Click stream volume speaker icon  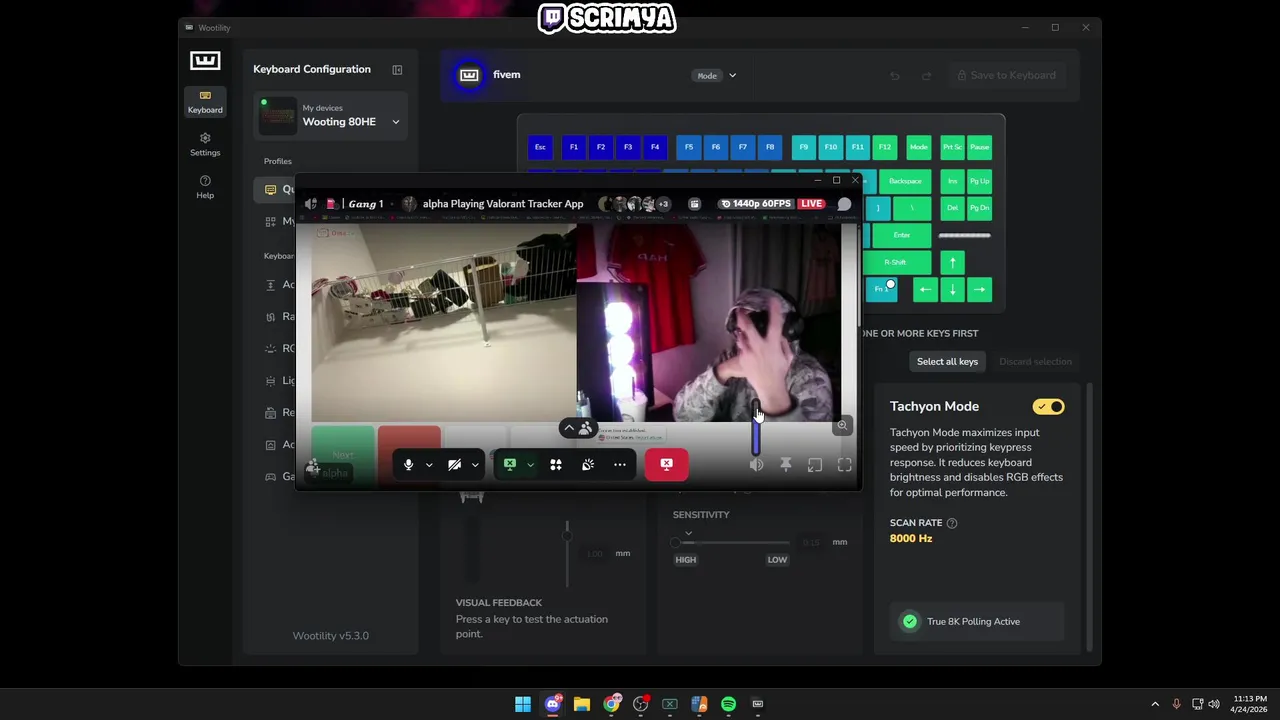pos(756,464)
